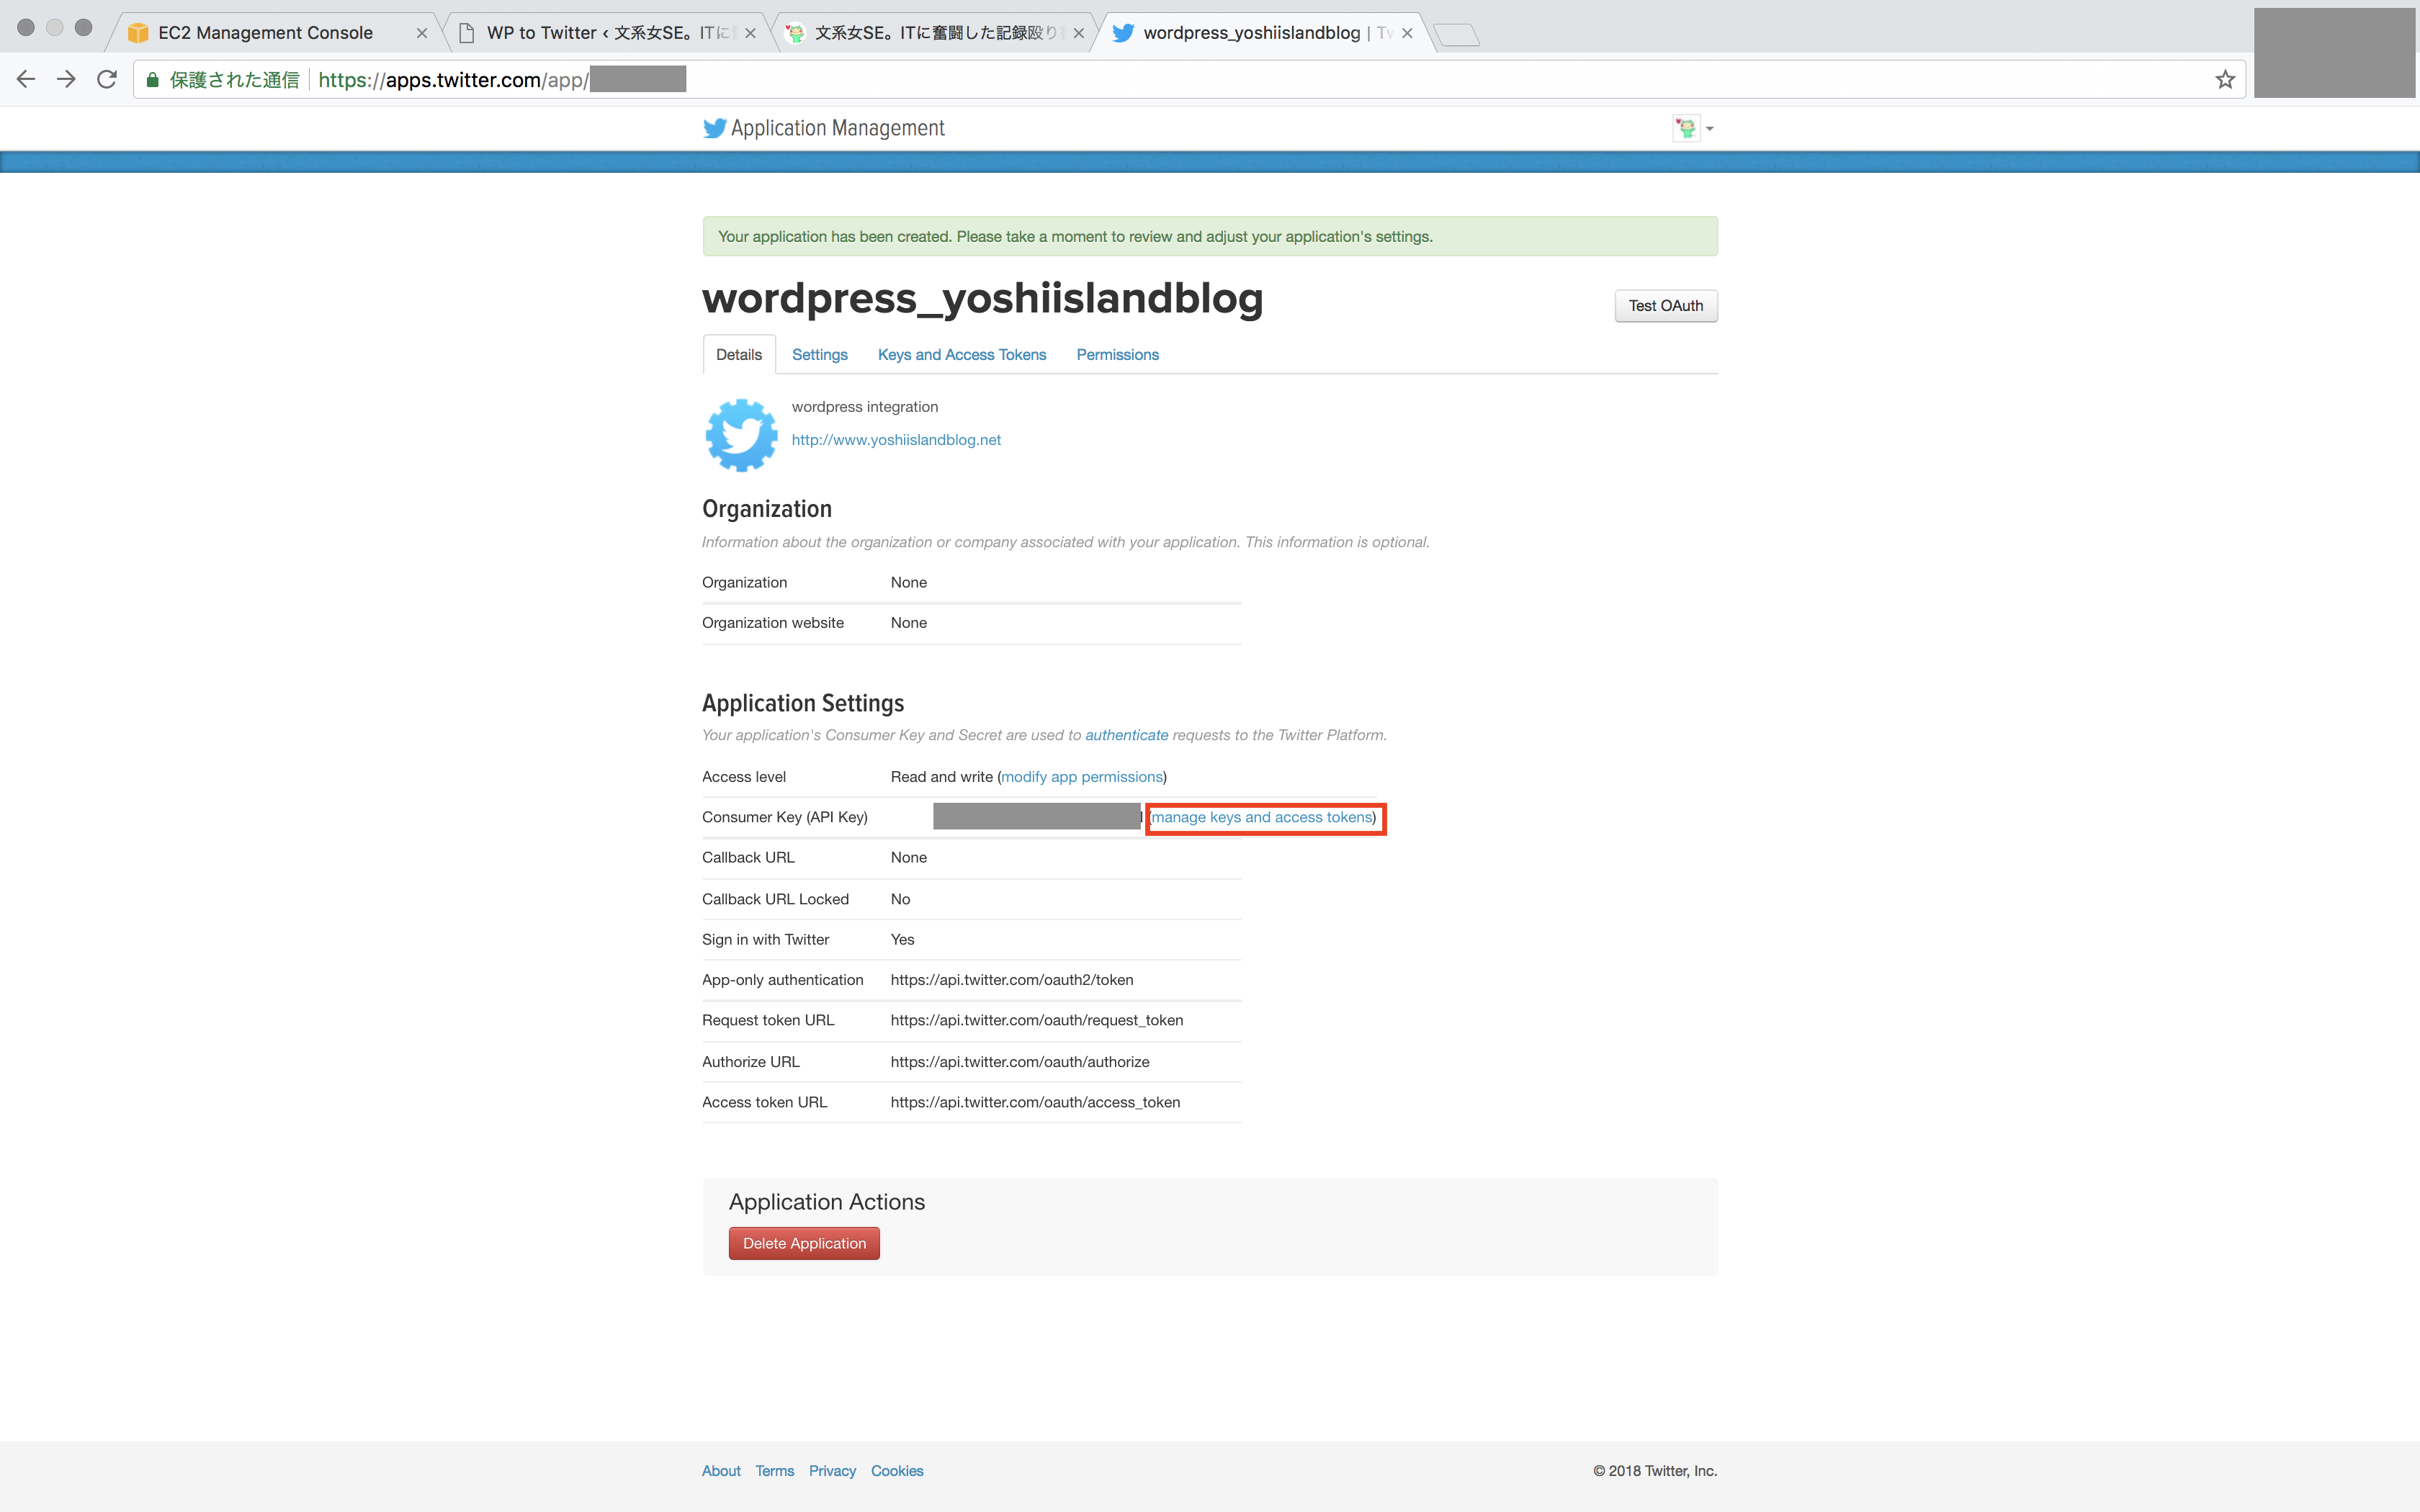Open the Keys and Access Tokens tab
The image size is (2420, 1512).
(961, 355)
